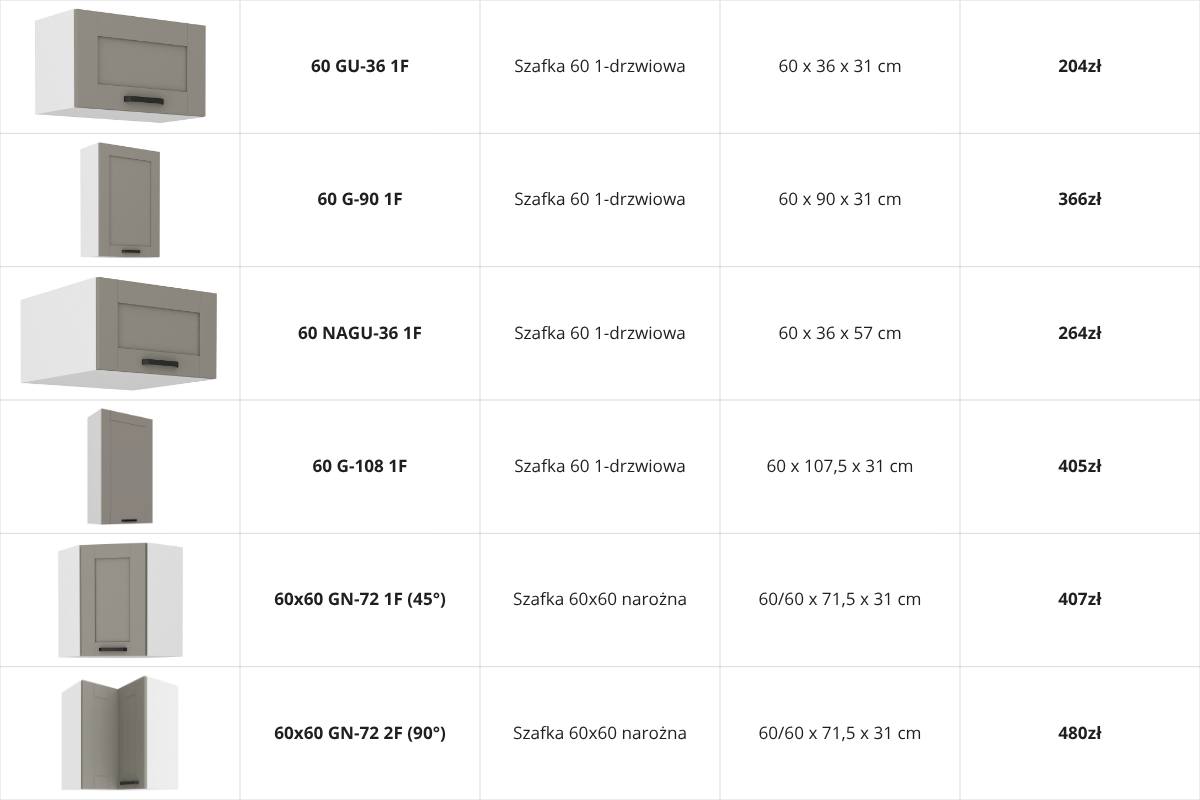Click the product name 60 GU-36 1F
Viewport: 1200px width, 800px height.
click(360, 67)
